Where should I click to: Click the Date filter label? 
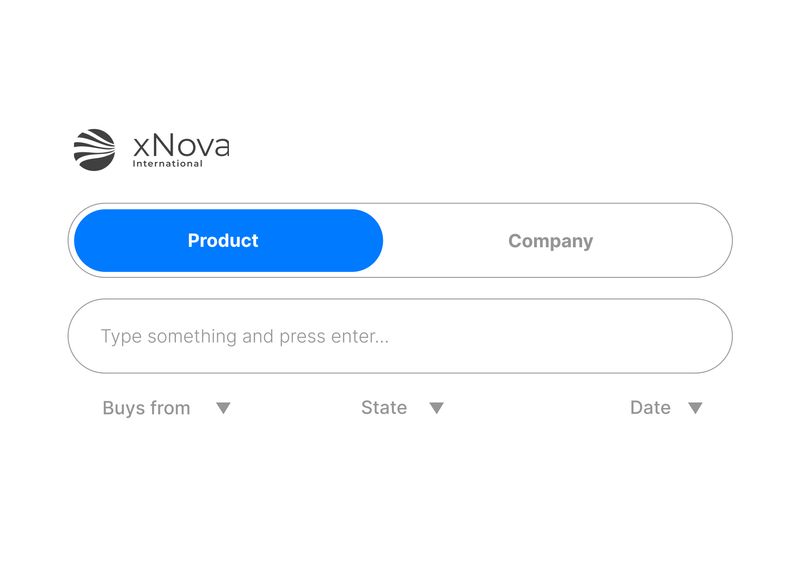[649, 407]
